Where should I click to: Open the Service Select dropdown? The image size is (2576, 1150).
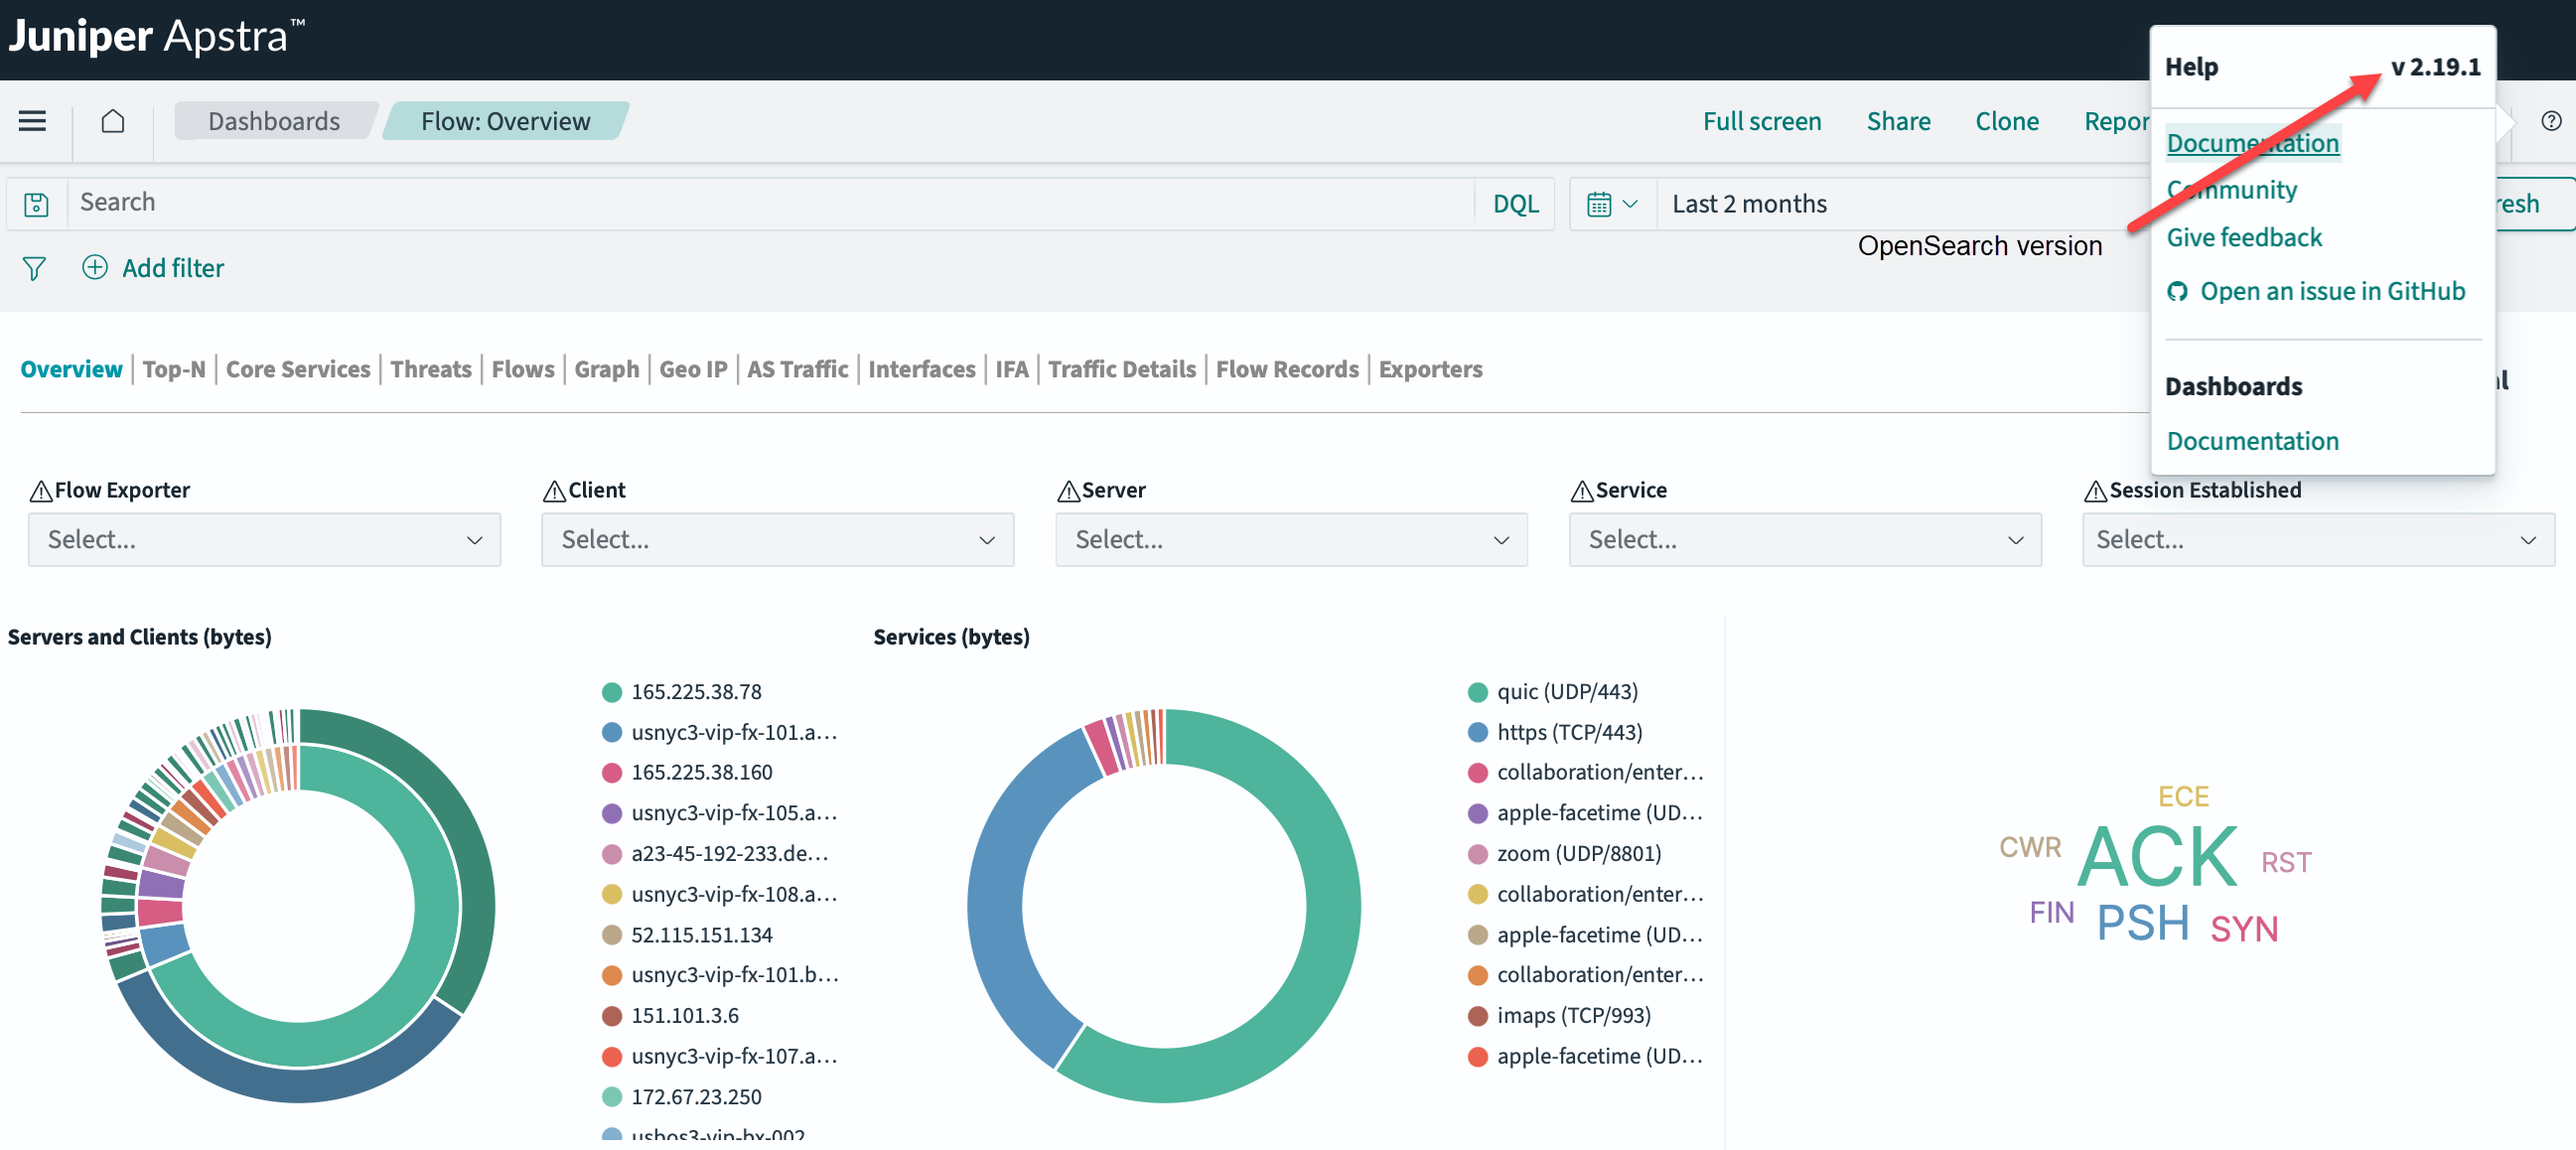click(x=1804, y=539)
